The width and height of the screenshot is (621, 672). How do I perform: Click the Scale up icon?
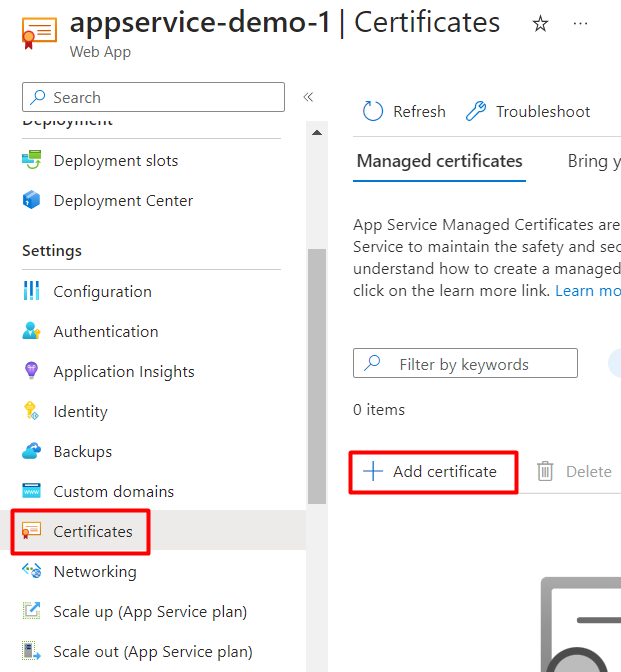31,611
